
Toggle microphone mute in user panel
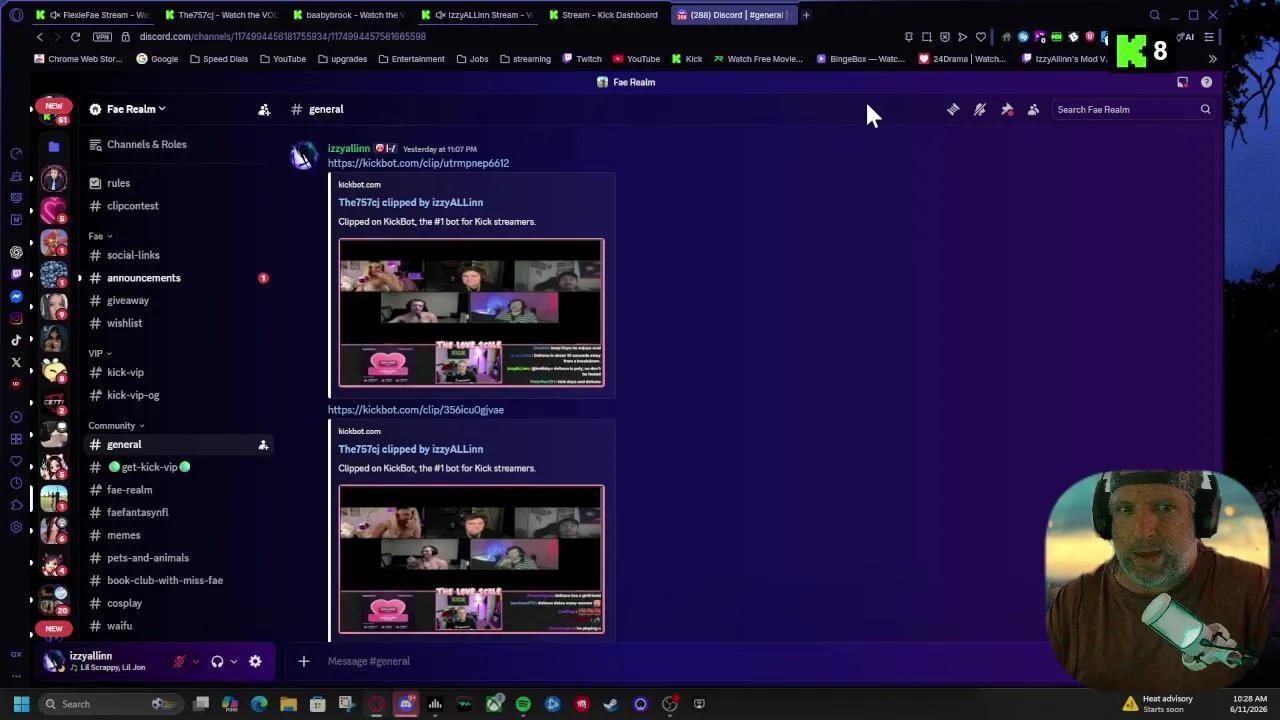[179, 661]
